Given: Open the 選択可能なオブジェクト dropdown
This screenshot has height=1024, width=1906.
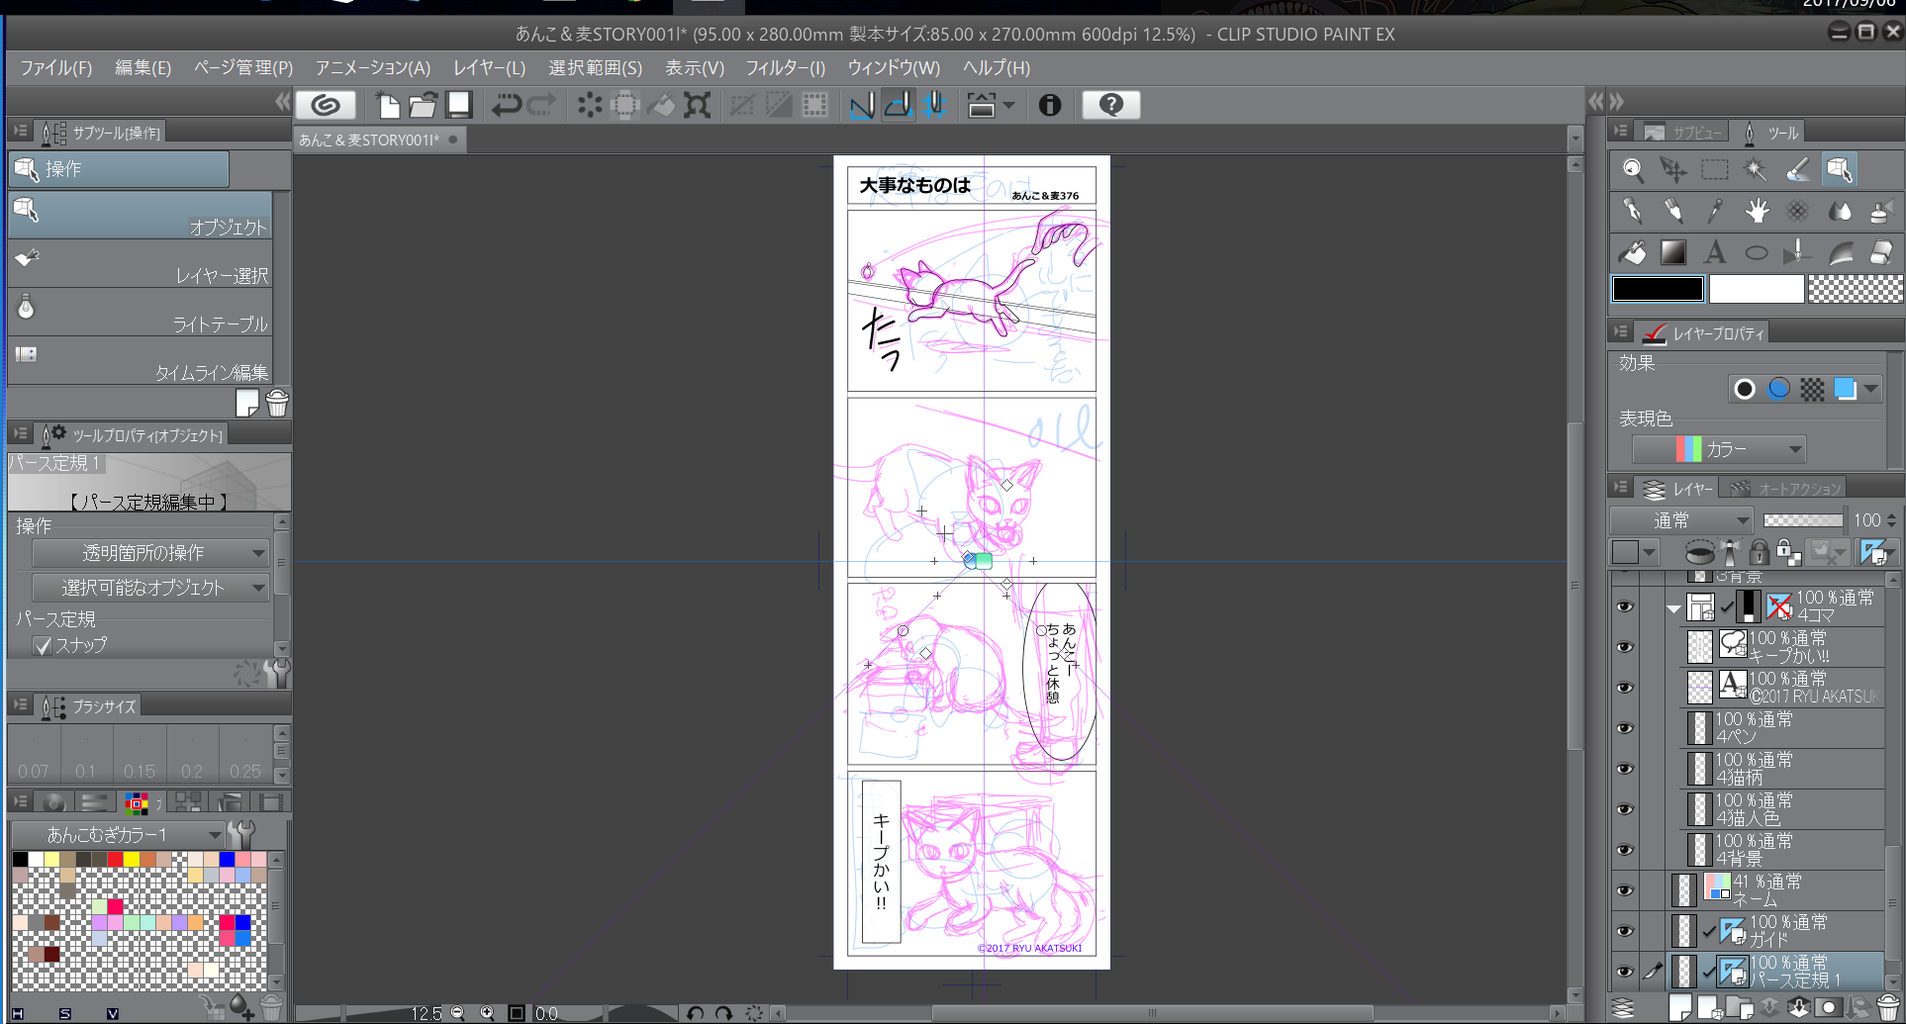Looking at the screenshot, I should (x=151, y=588).
